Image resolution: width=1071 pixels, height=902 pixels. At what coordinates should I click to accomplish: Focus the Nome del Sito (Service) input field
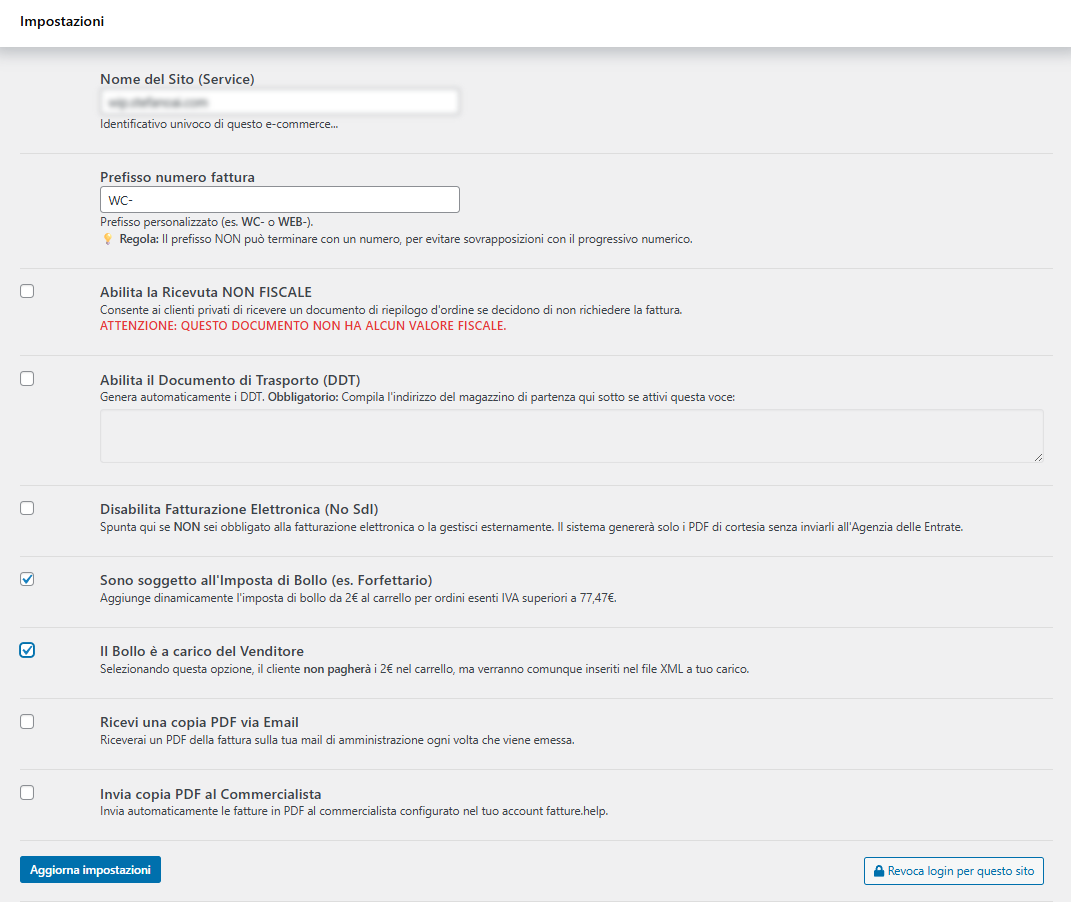tap(279, 102)
